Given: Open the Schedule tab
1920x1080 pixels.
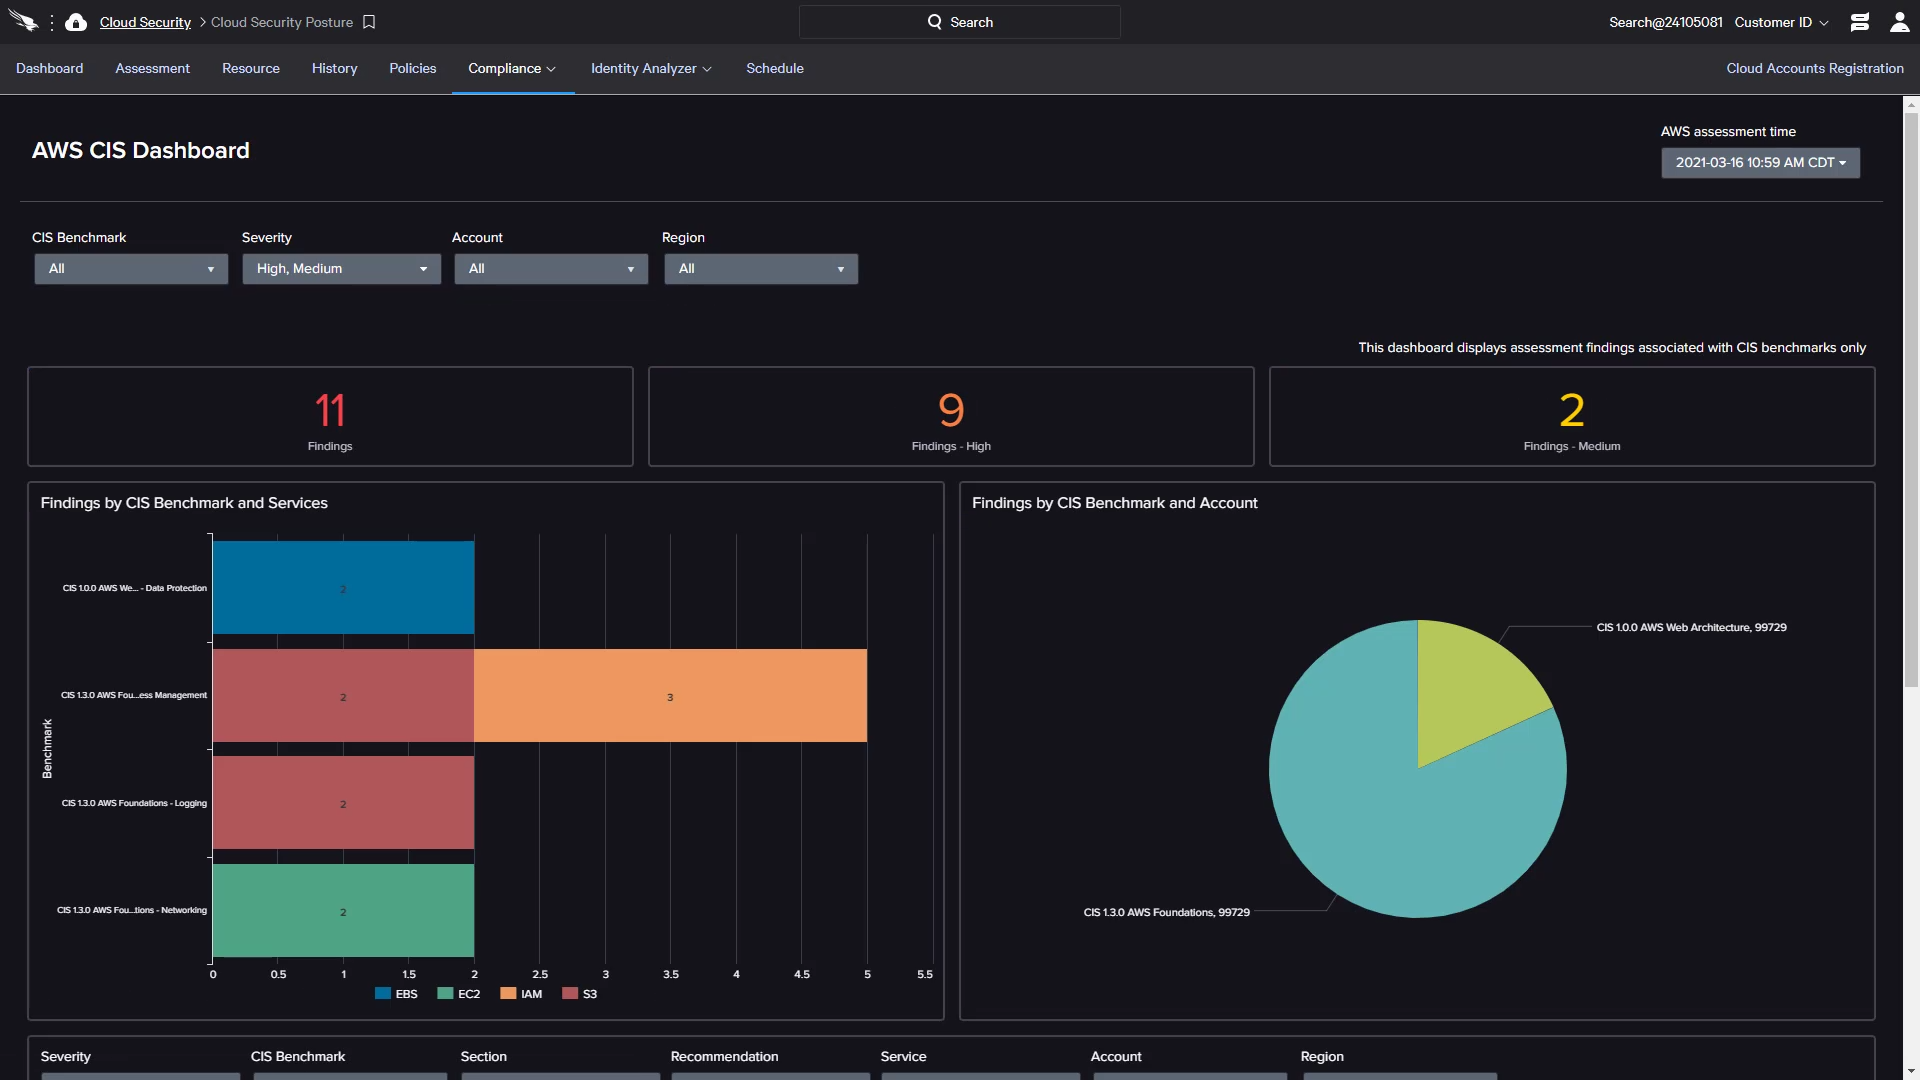Looking at the screenshot, I should click(x=775, y=68).
